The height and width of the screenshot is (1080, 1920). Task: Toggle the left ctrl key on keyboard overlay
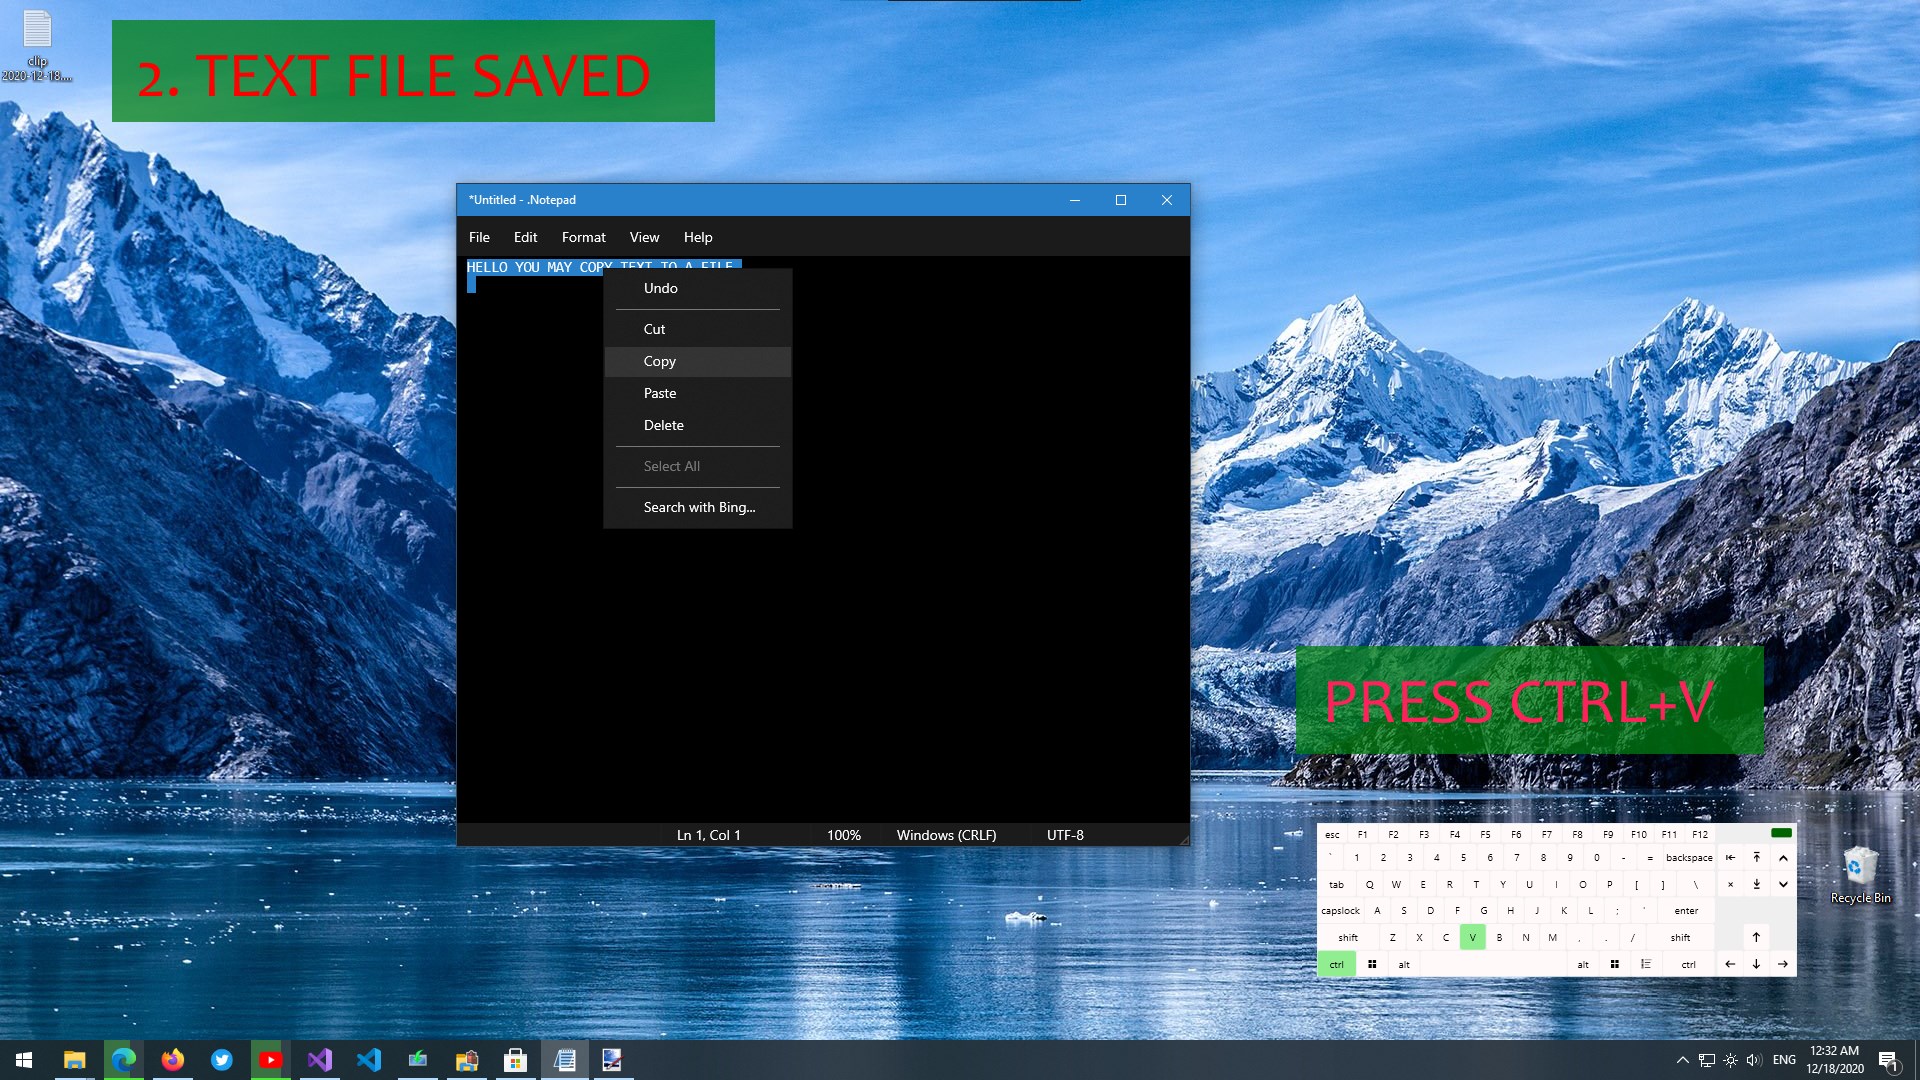coord(1336,964)
